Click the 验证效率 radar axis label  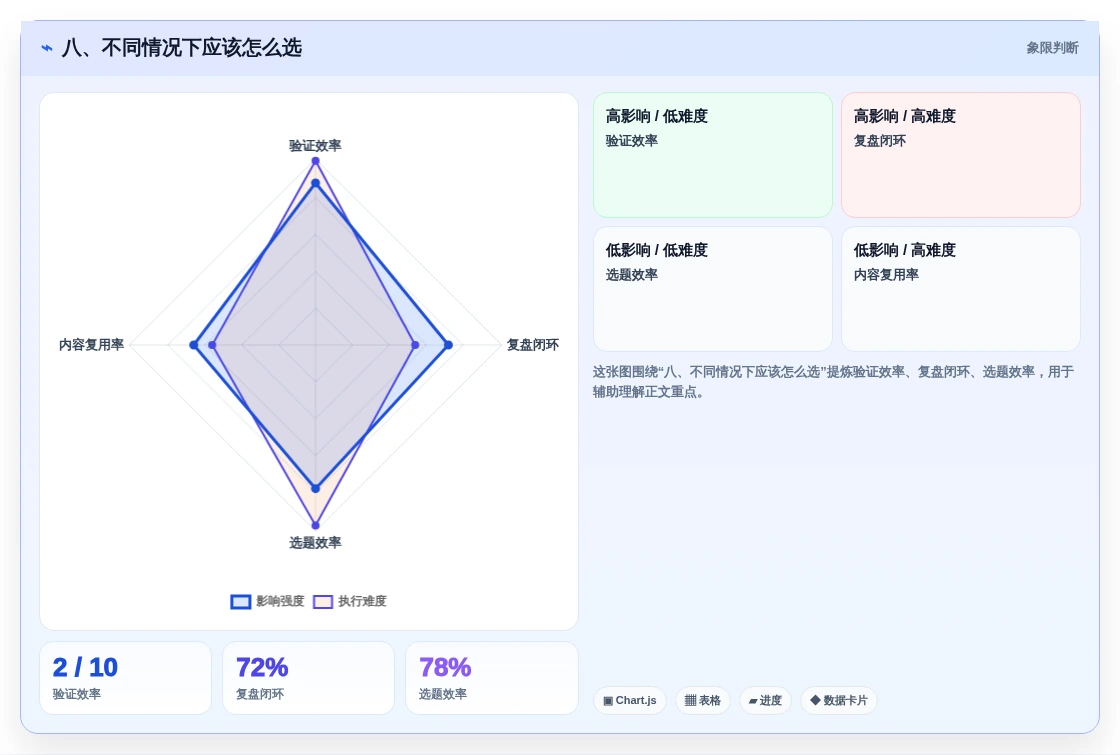[315, 146]
